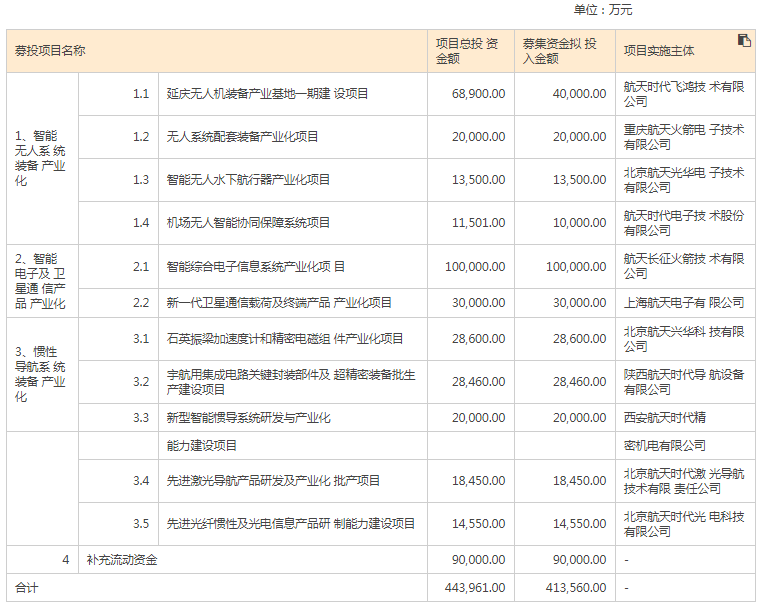Click project number 3.4

pyautogui.click(x=141, y=481)
